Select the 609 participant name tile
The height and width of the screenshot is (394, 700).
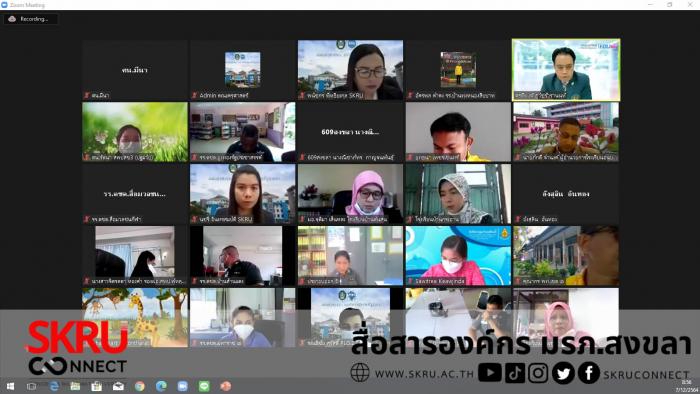[x=350, y=132]
